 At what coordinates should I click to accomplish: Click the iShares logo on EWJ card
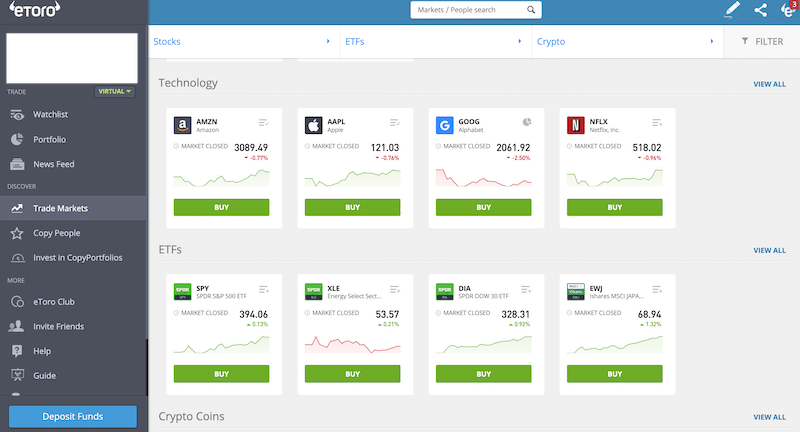576,292
